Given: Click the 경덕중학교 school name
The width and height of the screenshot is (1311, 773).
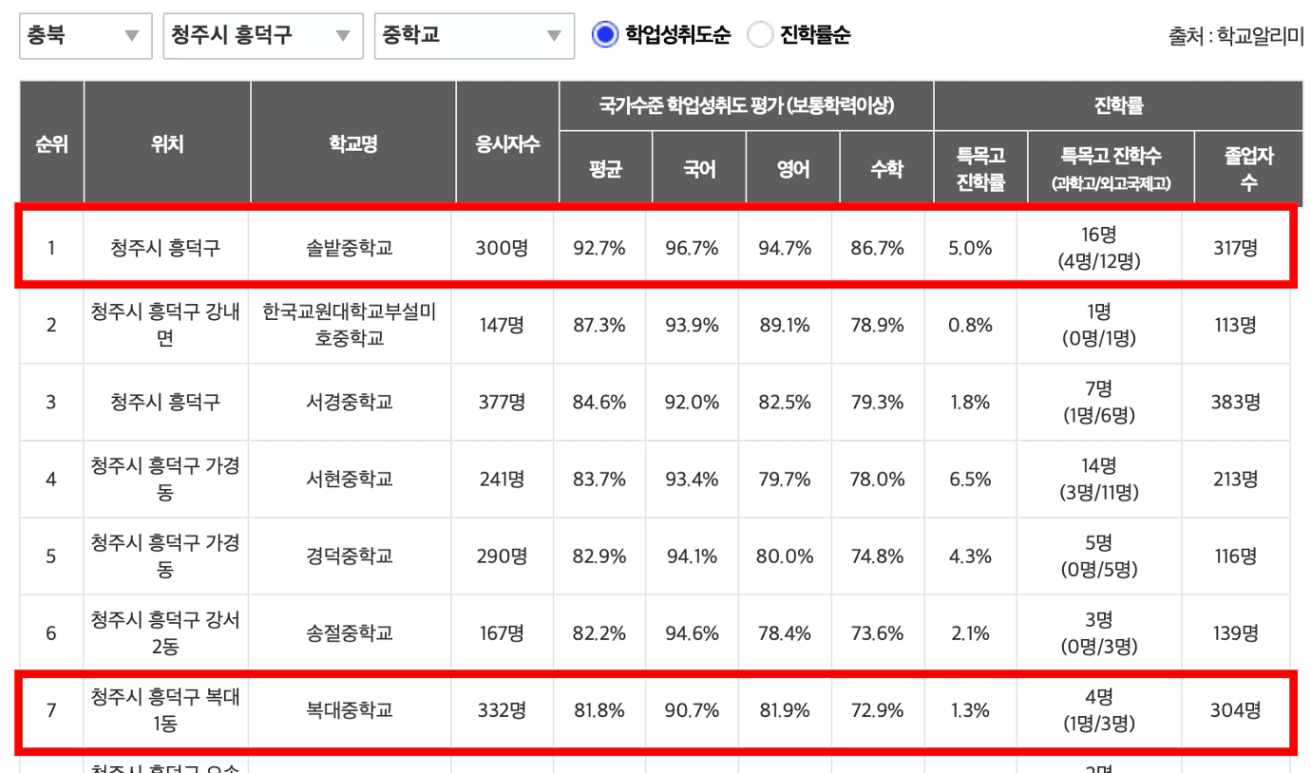Looking at the screenshot, I should pyautogui.click(x=350, y=556).
